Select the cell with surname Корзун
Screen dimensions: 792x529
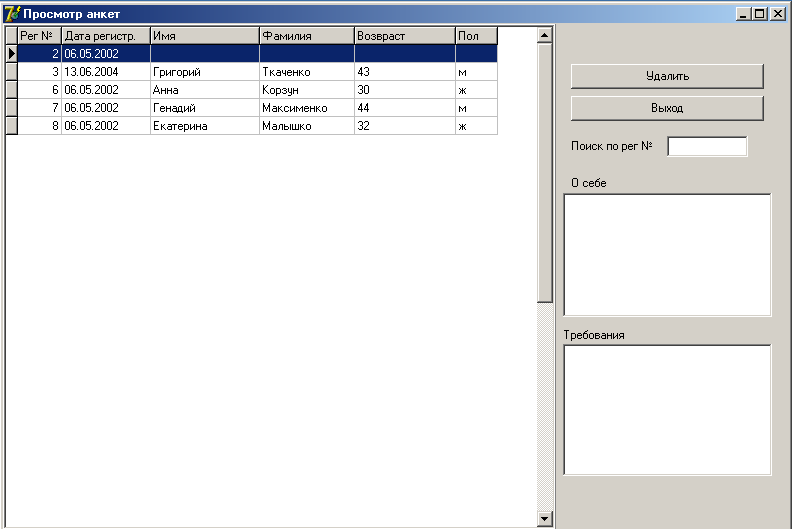pos(306,90)
